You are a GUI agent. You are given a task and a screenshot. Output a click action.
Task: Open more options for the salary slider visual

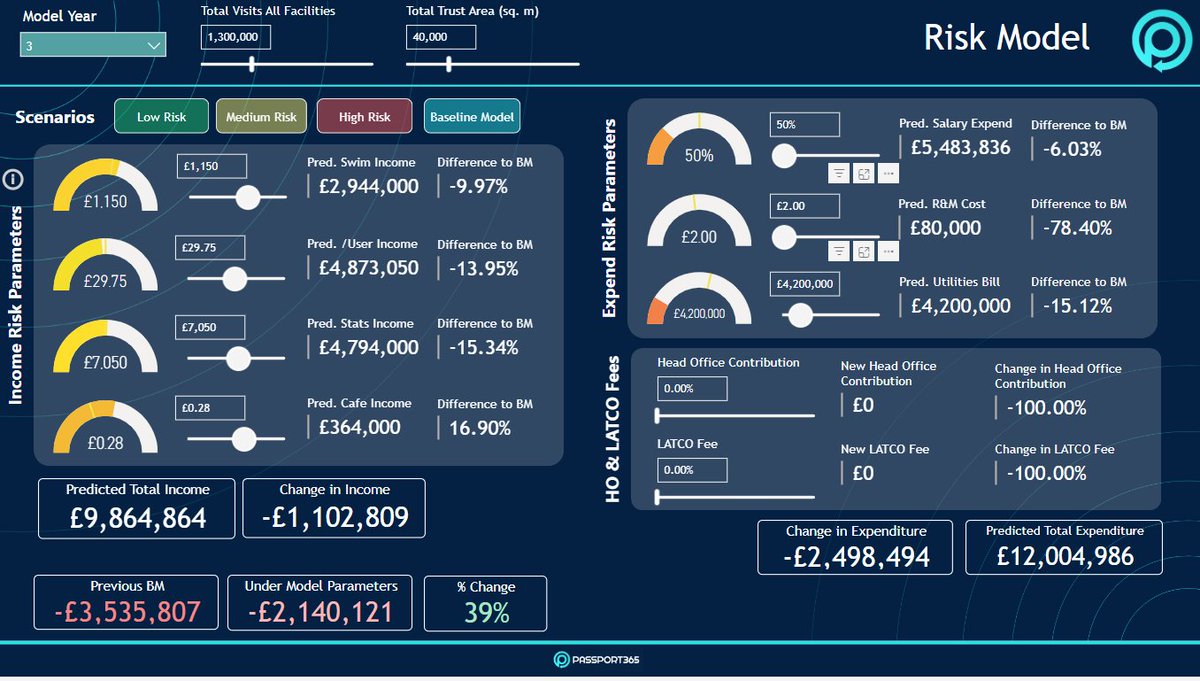[x=886, y=172]
